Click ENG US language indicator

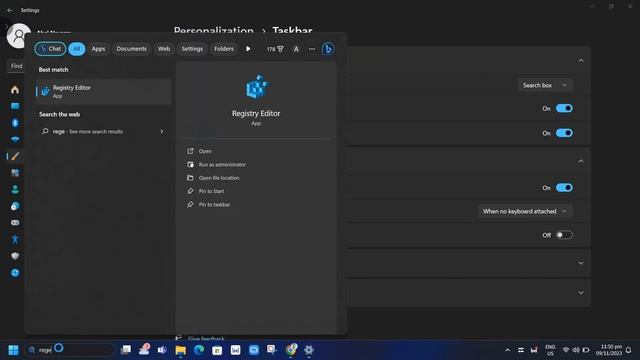click(x=550, y=350)
